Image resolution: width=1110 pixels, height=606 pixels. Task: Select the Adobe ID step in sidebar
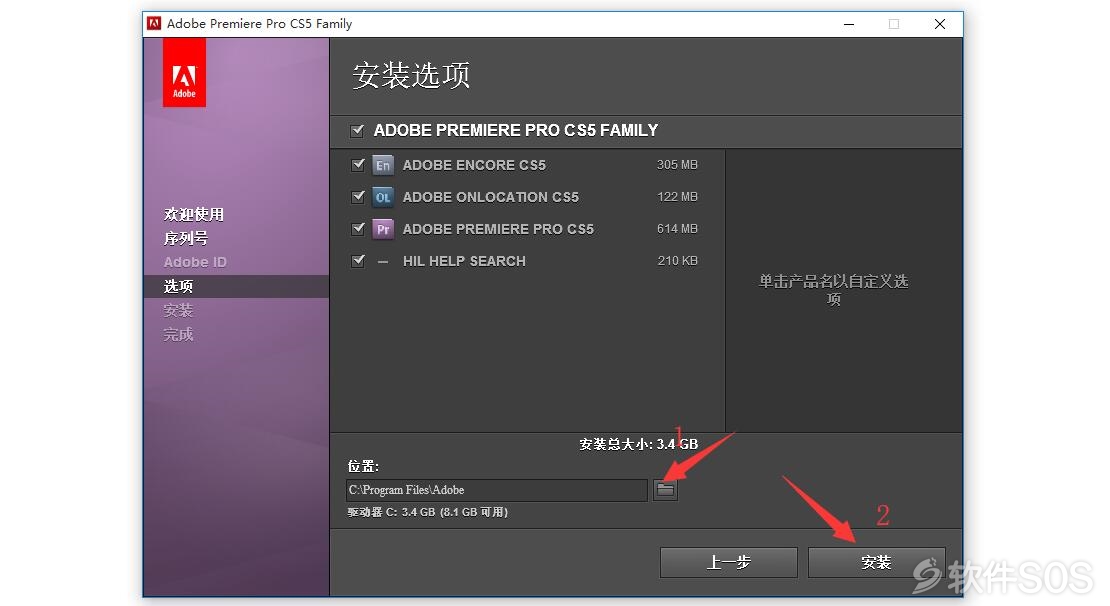[195, 262]
